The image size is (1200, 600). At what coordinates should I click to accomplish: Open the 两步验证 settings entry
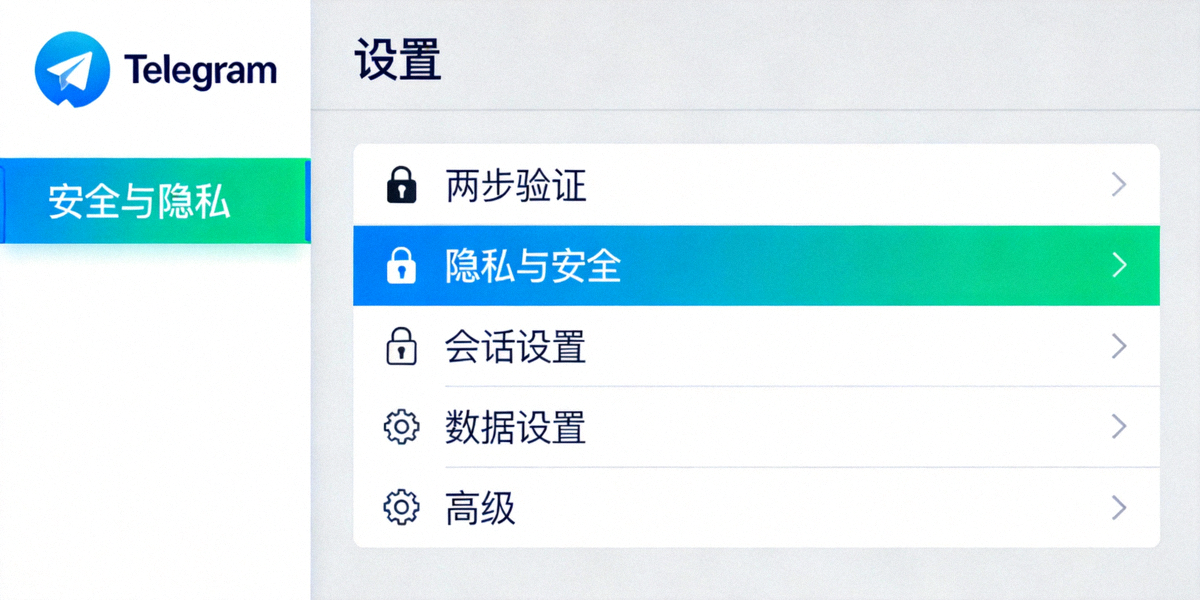700,184
